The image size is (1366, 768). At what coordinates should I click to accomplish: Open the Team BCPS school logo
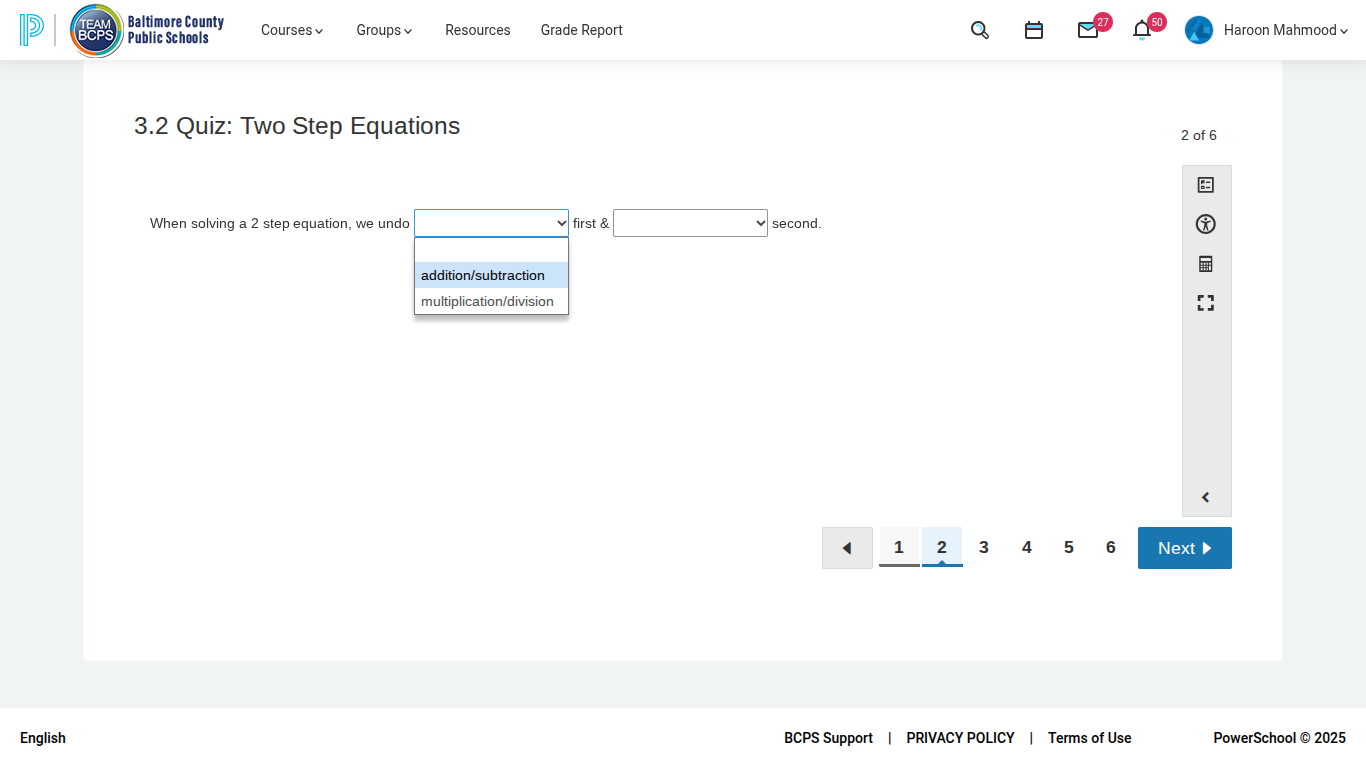(148, 30)
